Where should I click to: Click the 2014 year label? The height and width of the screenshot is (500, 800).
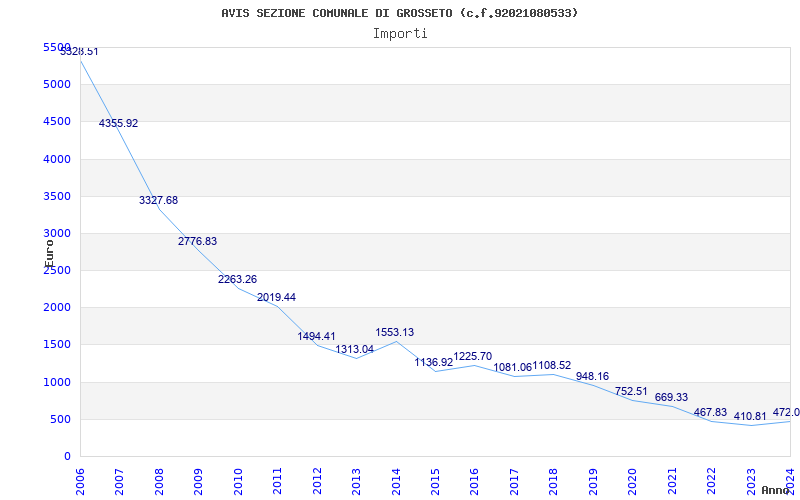[x=395, y=482]
